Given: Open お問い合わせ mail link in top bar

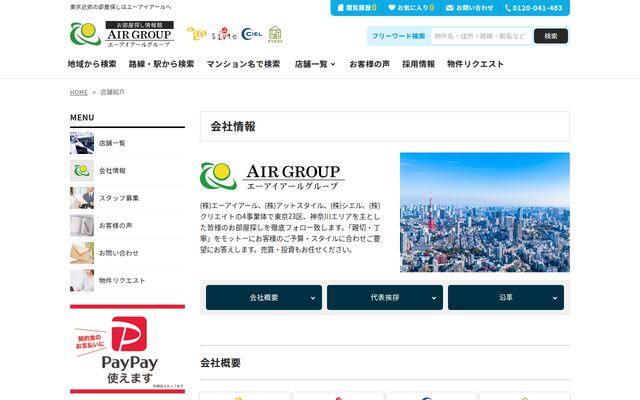Looking at the screenshot, I should coord(469,8).
